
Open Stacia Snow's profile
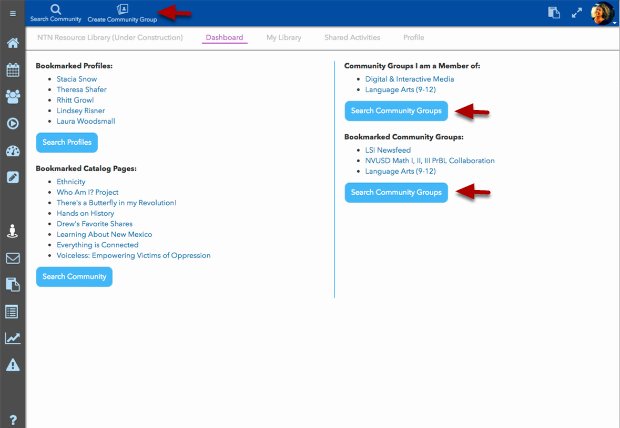[77, 79]
